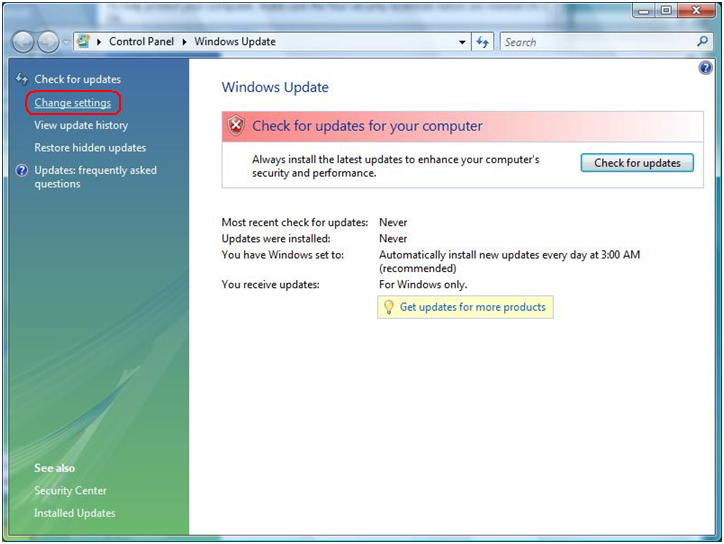The image size is (724, 544).
Task: Maximize the Windows Update window
Action: click(x=666, y=10)
